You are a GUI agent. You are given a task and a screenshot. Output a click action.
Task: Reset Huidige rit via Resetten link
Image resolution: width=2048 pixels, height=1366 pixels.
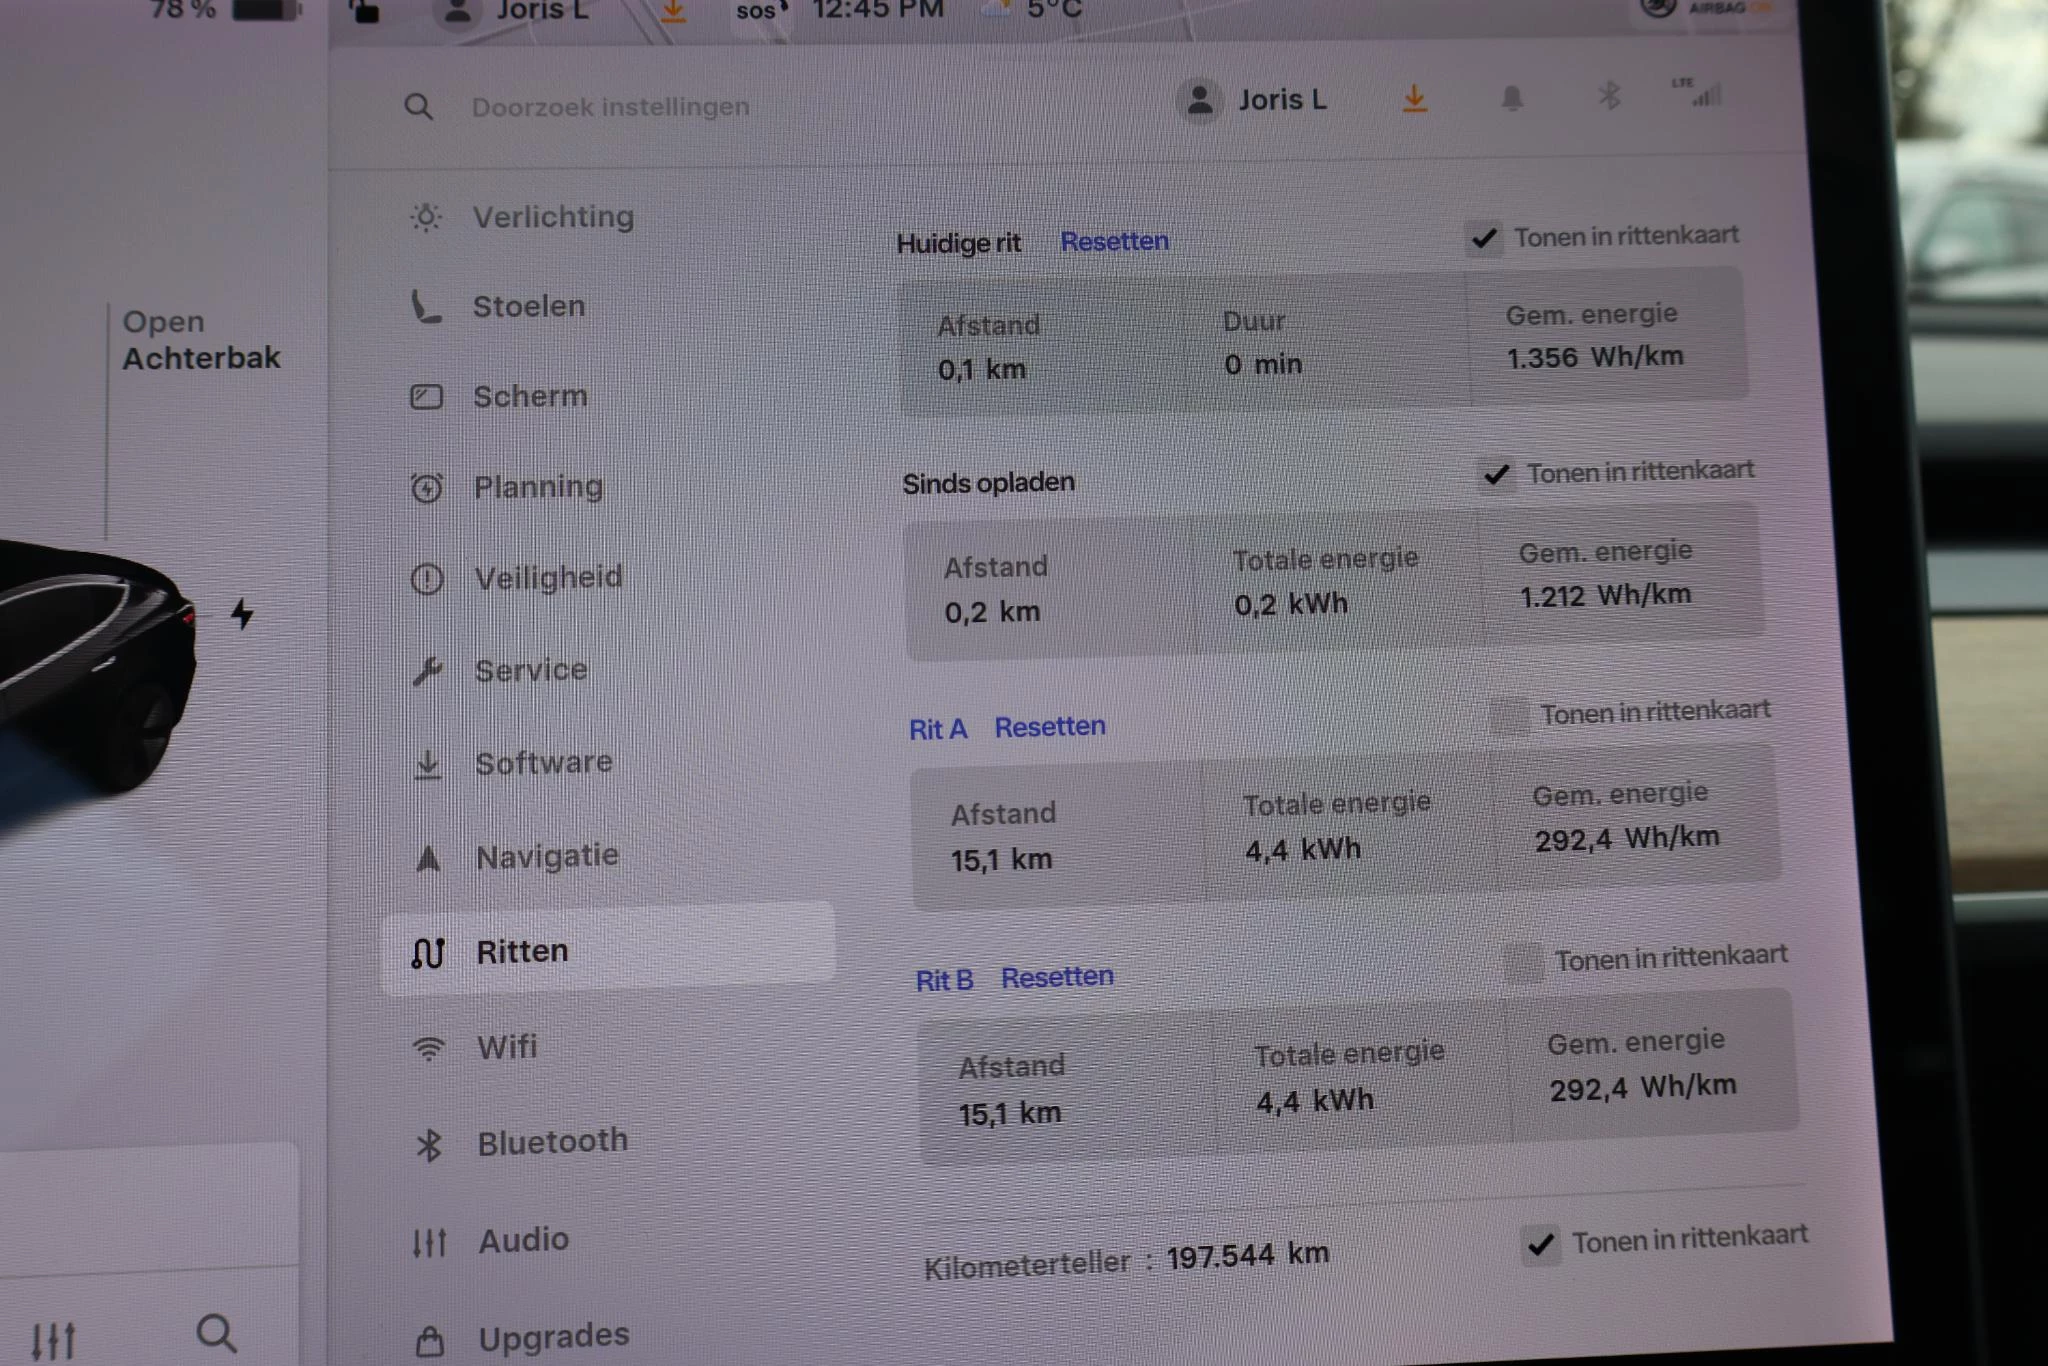pyautogui.click(x=1114, y=241)
